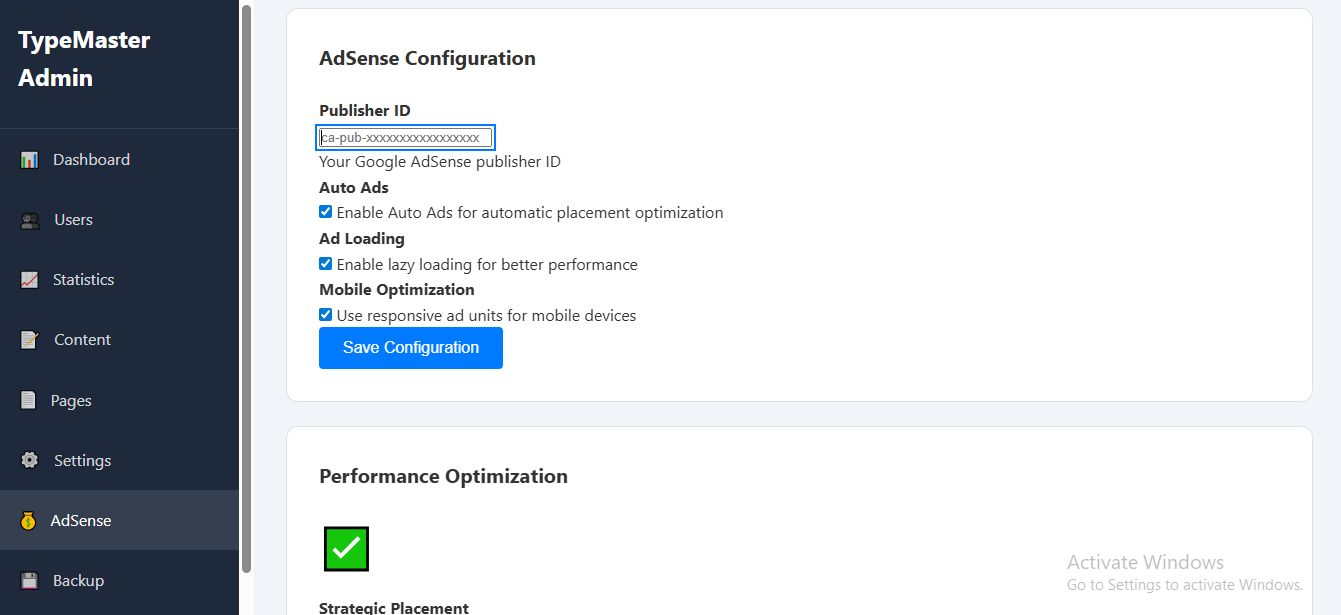Disable responsive ad units for mobile checkbox
Viewport: 1341px width, 615px height.
click(326, 315)
